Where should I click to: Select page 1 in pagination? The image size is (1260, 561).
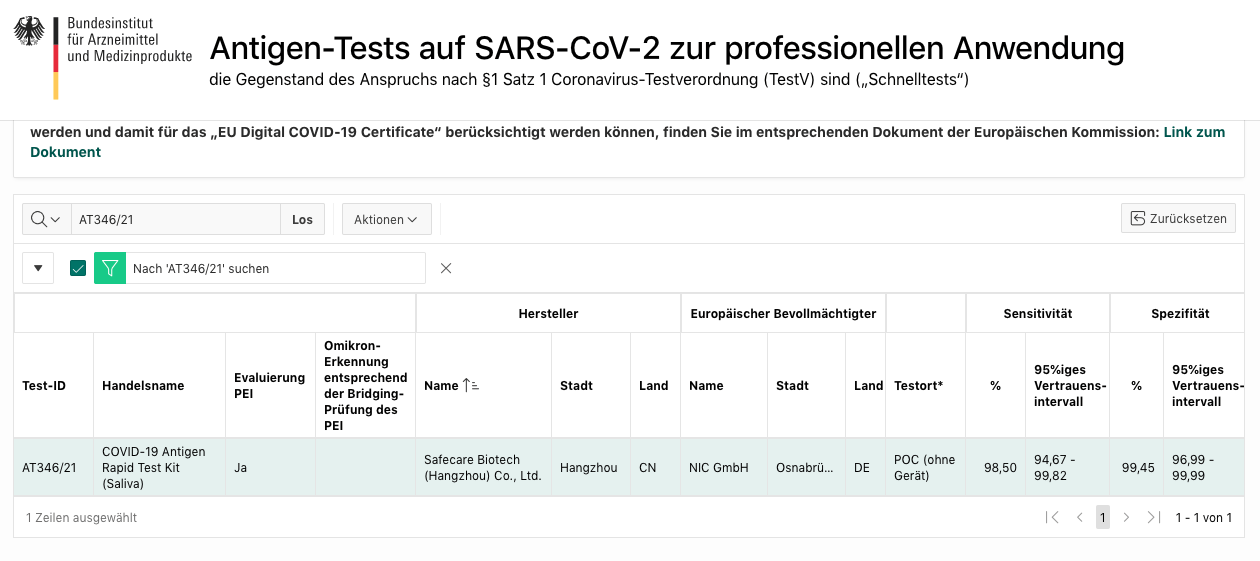pyautogui.click(x=1103, y=517)
